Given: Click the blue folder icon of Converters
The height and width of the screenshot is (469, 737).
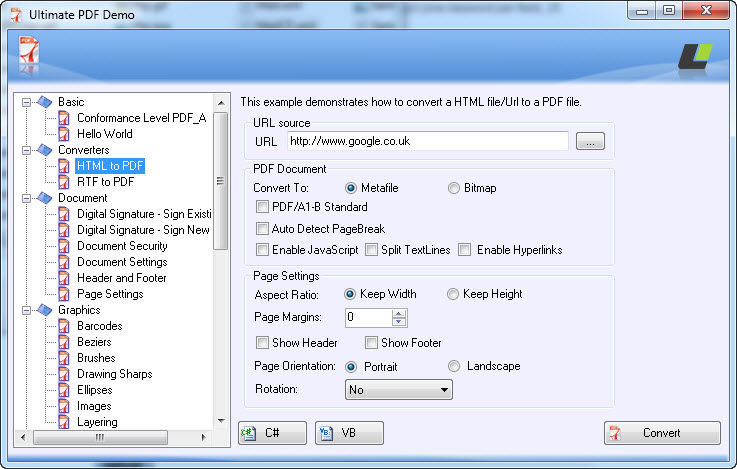Looking at the screenshot, I should click(x=45, y=150).
